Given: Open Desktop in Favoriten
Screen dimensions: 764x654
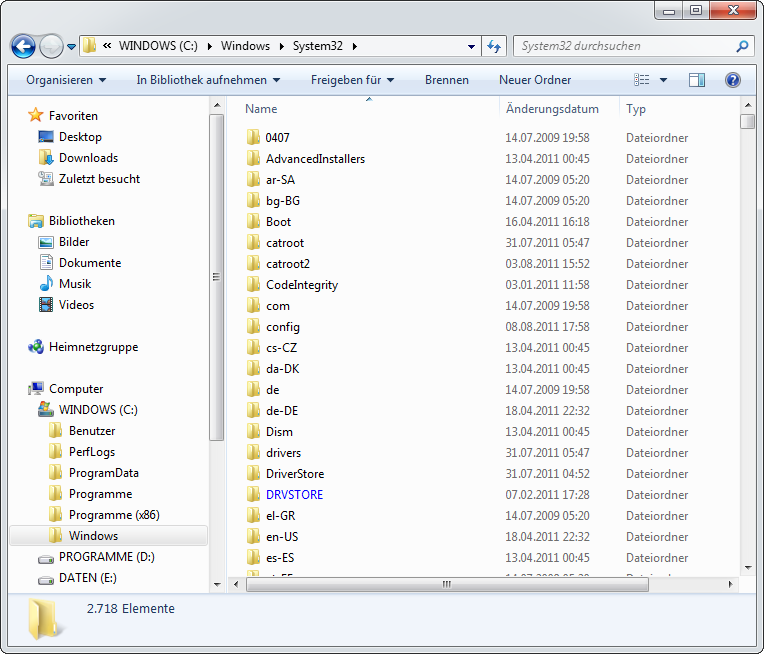Looking at the screenshot, I should 80,136.
